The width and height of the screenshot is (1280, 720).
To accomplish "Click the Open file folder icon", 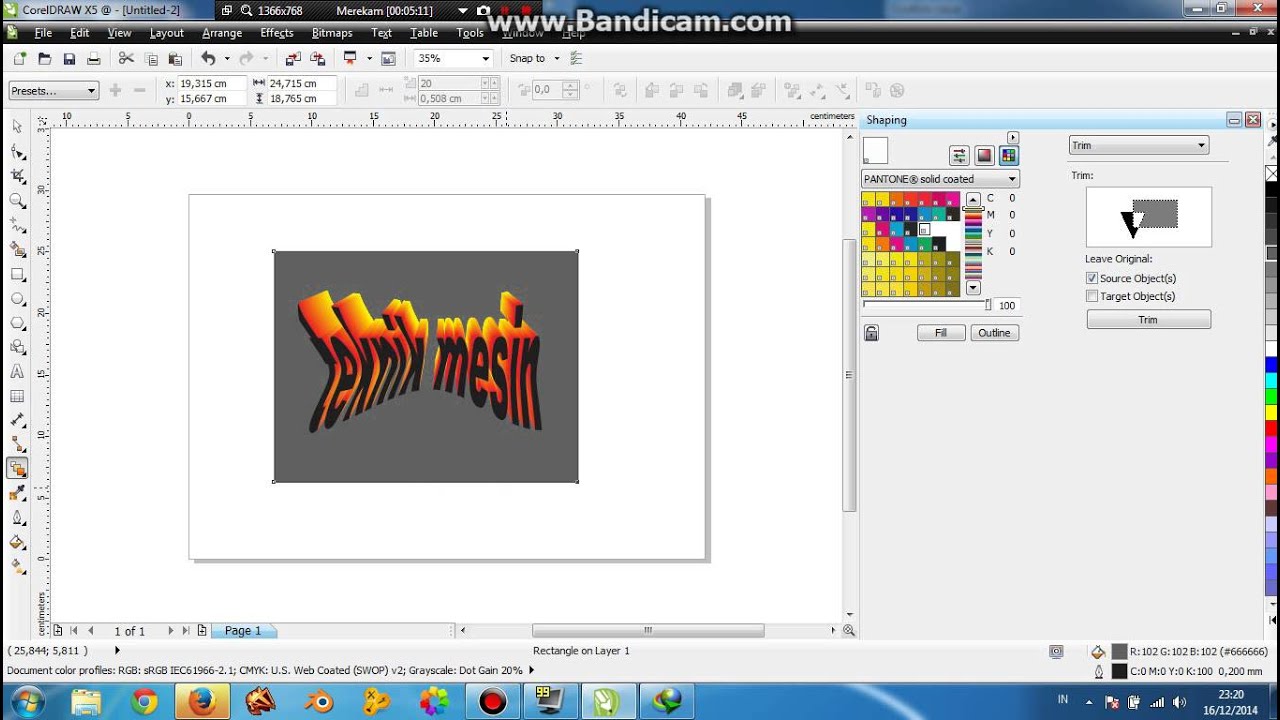I will coord(44,59).
